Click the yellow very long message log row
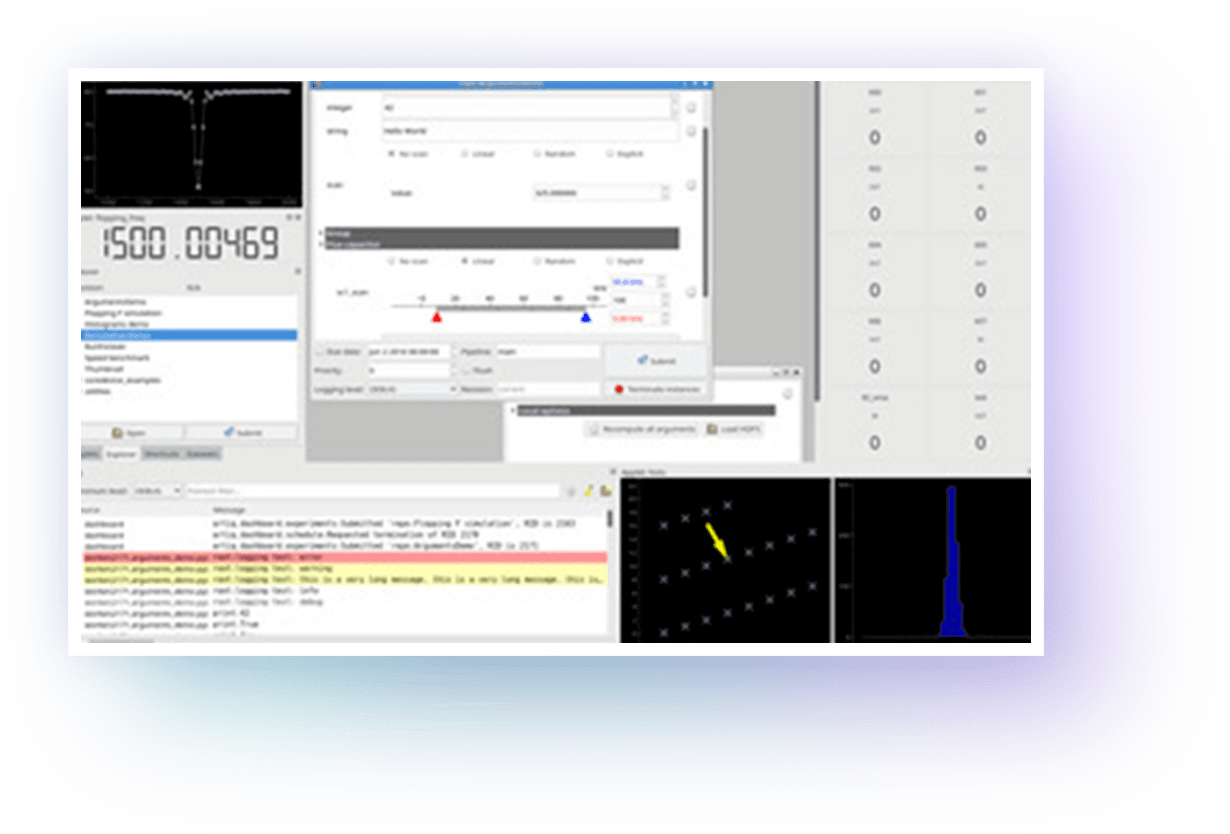The height and width of the screenshot is (834, 1230). pyautogui.click(x=343, y=579)
